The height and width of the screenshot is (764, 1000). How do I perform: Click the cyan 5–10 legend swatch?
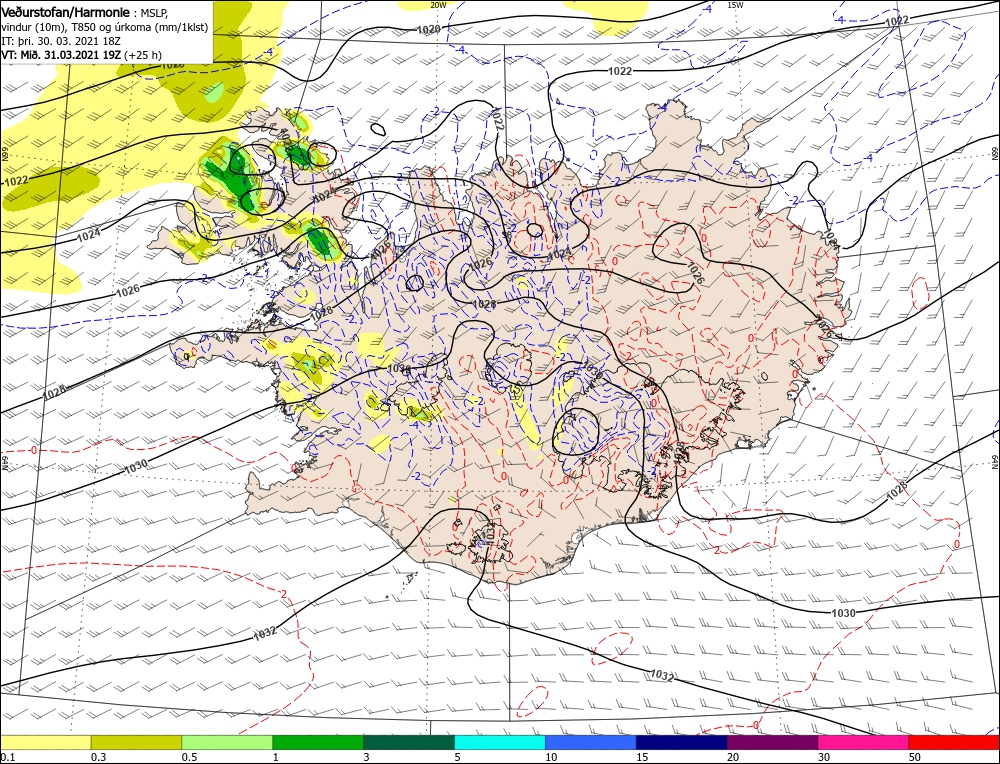pos(500,742)
